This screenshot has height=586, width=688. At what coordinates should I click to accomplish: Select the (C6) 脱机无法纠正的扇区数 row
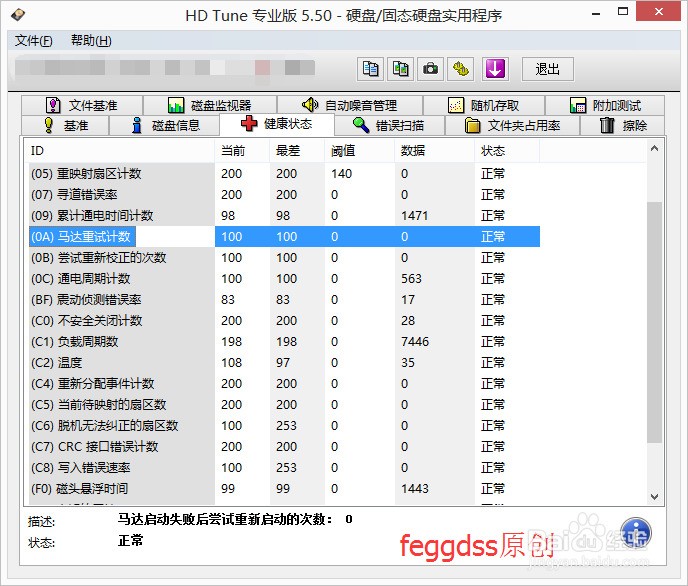click(284, 426)
